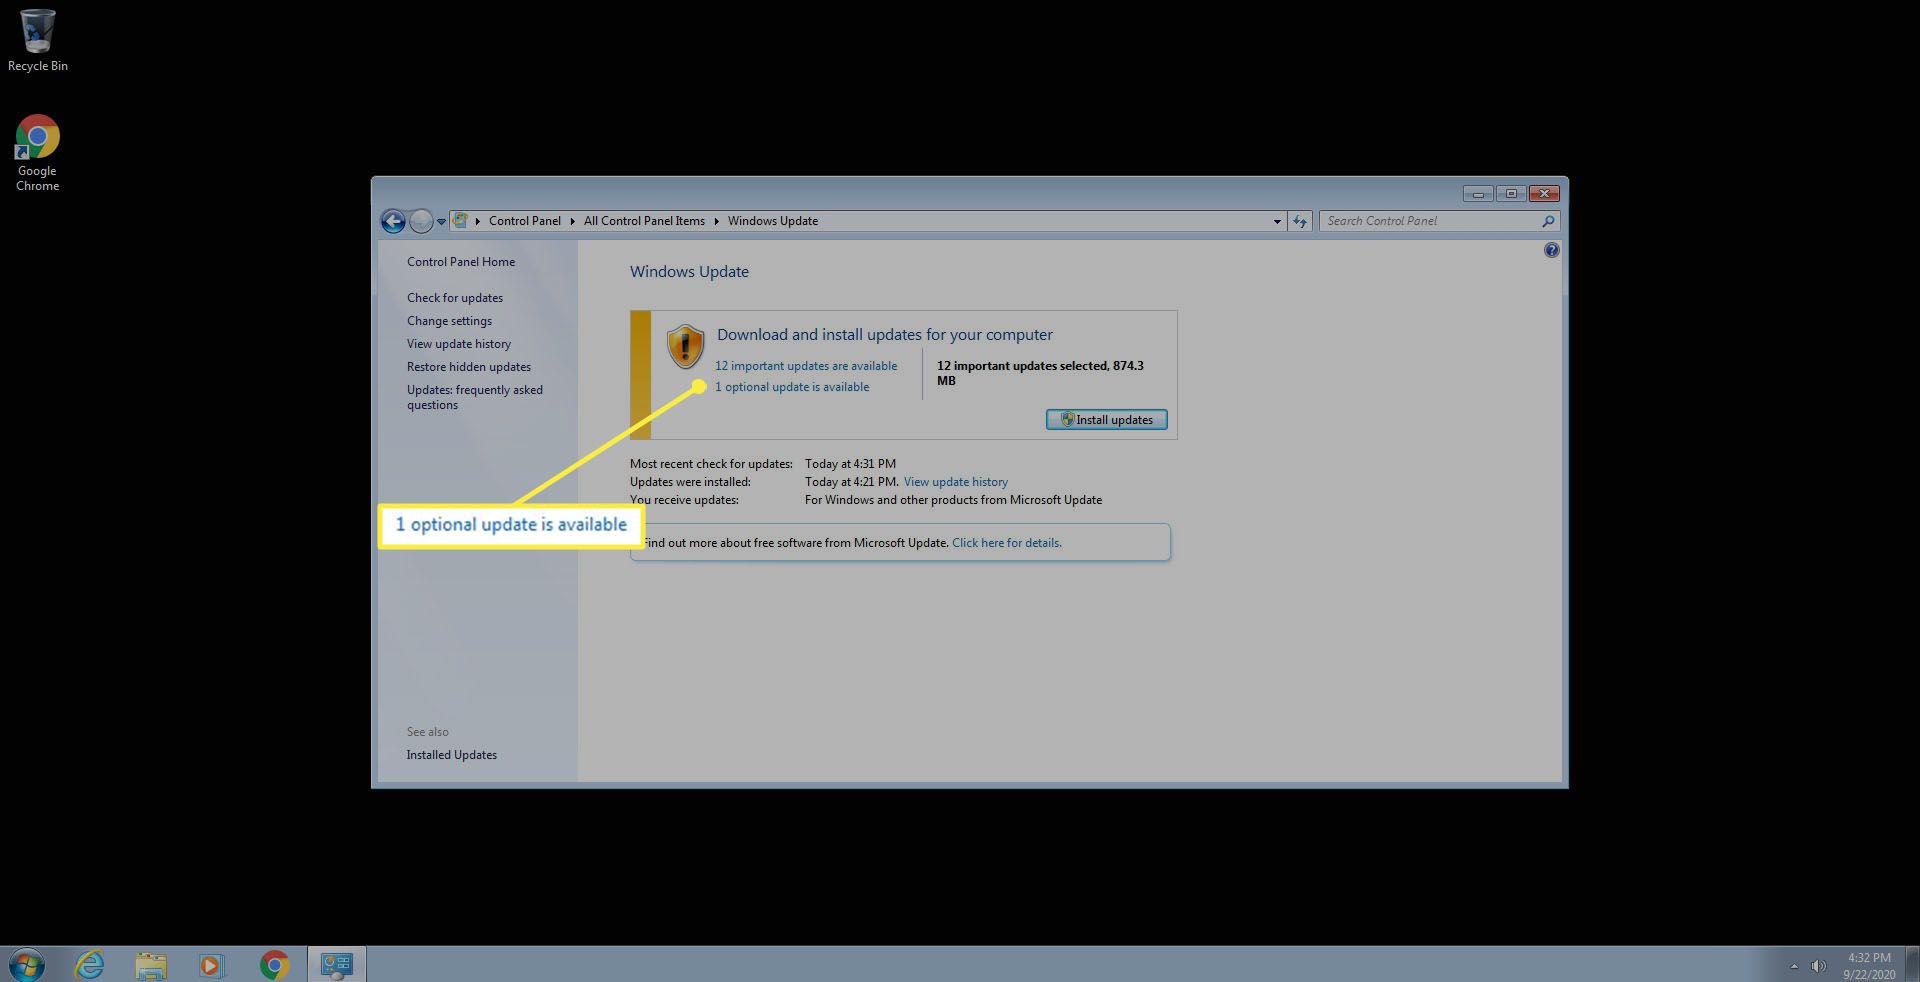Open Installed Updates link
The image size is (1920, 982).
pos(451,755)
